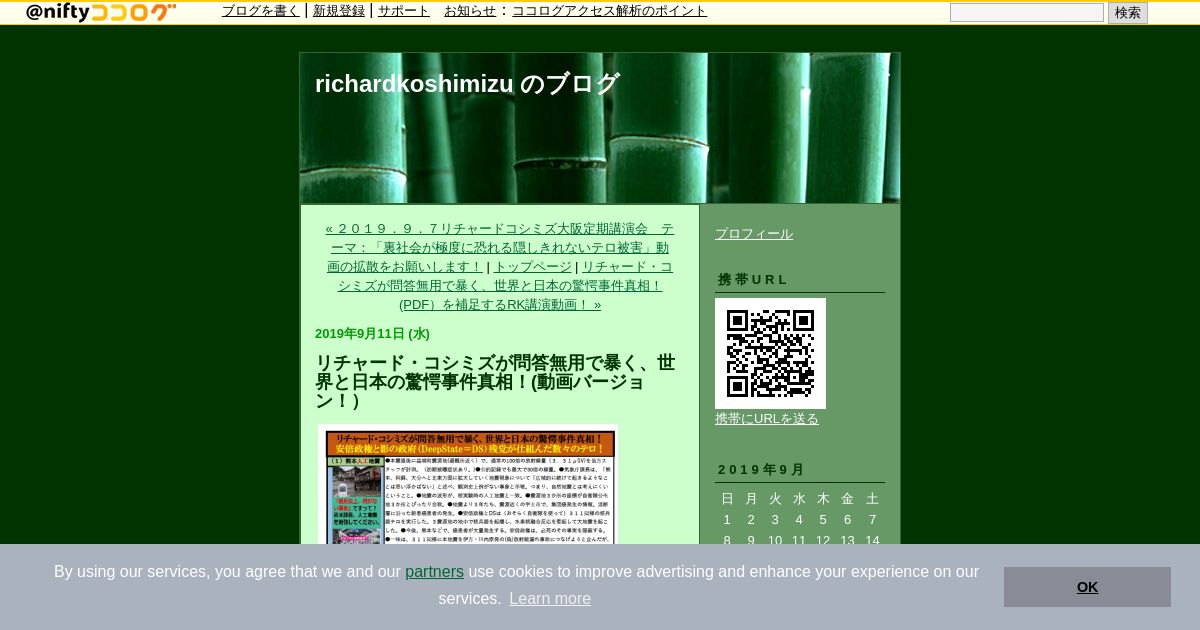Image resolution: width=1200 pixels, height=630 pixels.
Task: Click 携帯にURLを送る link
Action: pyautogui.click(x=767, y=419)
